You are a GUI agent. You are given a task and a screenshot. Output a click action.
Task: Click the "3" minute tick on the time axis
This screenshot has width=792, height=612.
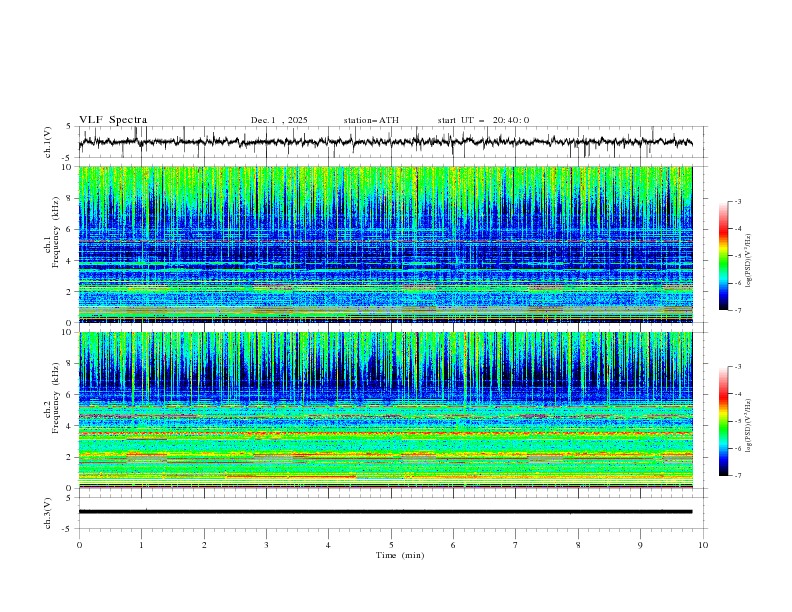tap(266, 545)
